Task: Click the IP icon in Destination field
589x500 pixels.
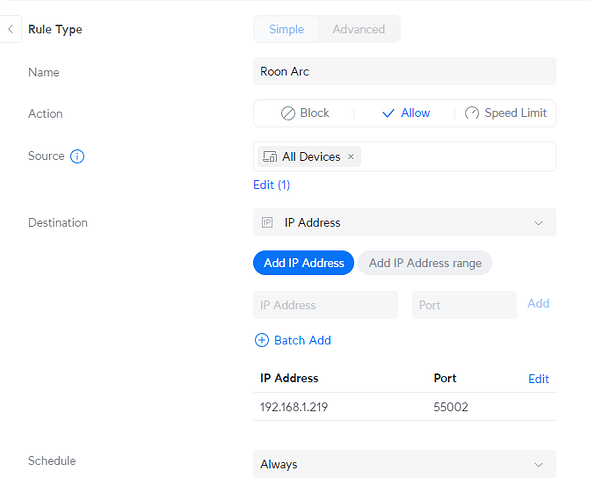Action: coord(267,222)
